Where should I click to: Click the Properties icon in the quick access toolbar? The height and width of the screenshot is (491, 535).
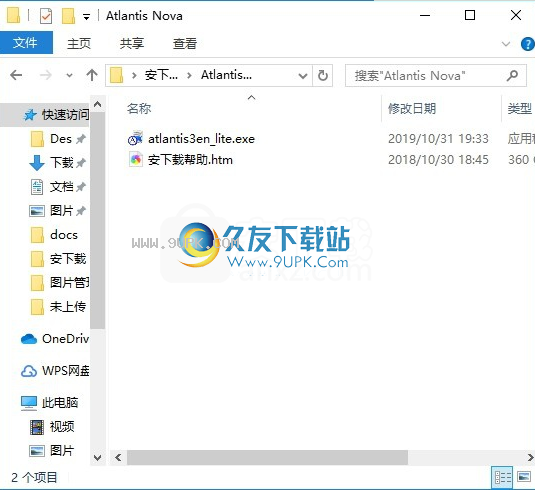46,16
